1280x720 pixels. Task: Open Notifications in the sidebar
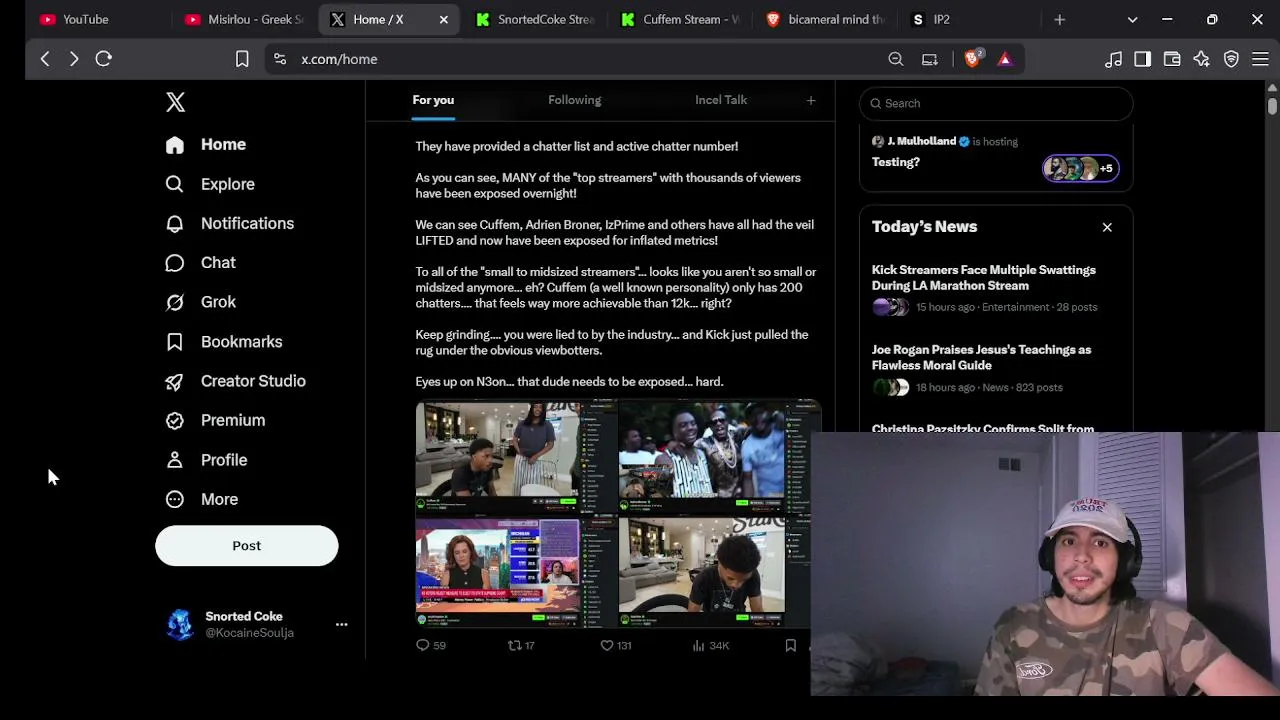(230, 223)
